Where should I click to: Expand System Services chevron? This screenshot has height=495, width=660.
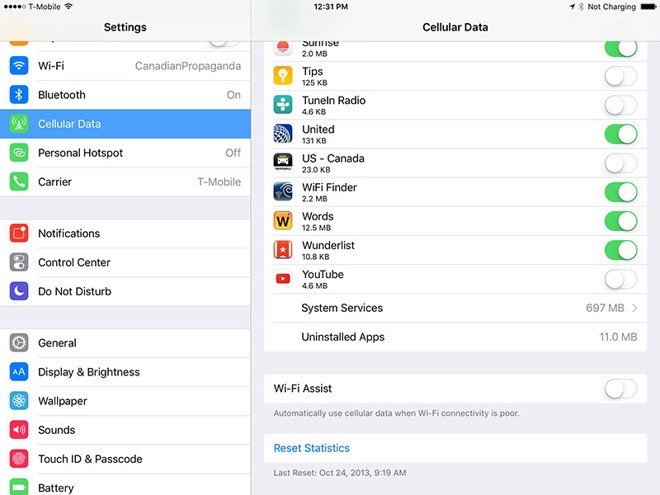coord(635,308)
